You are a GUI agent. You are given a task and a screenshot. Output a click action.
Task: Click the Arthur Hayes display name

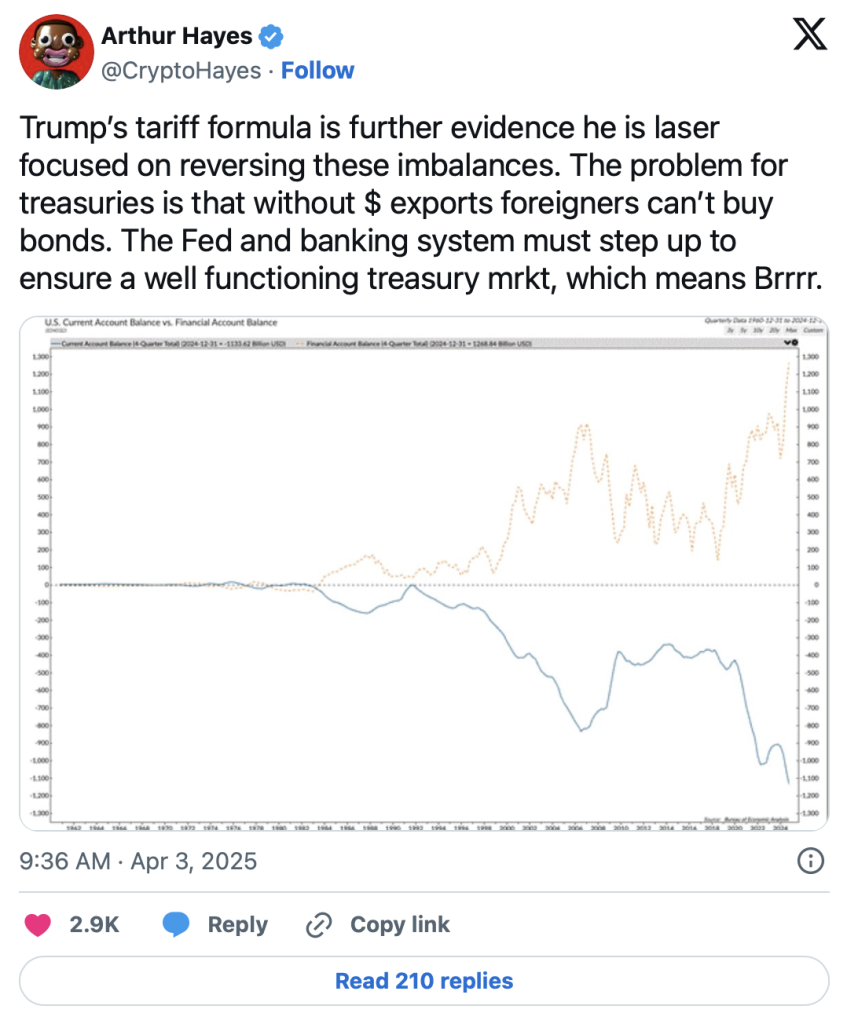176,38
